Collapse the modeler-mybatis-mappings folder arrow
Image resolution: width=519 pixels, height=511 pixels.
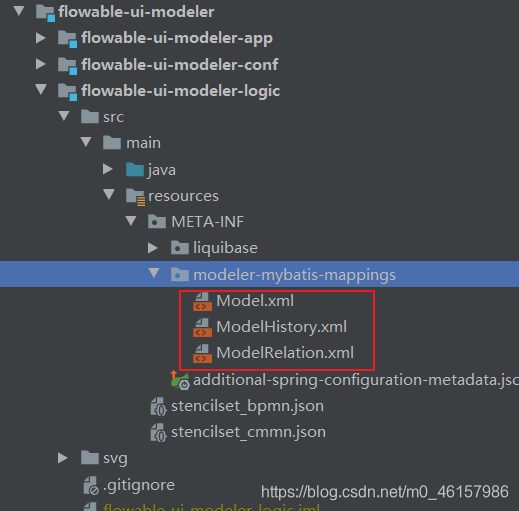[x=154, y=273]
